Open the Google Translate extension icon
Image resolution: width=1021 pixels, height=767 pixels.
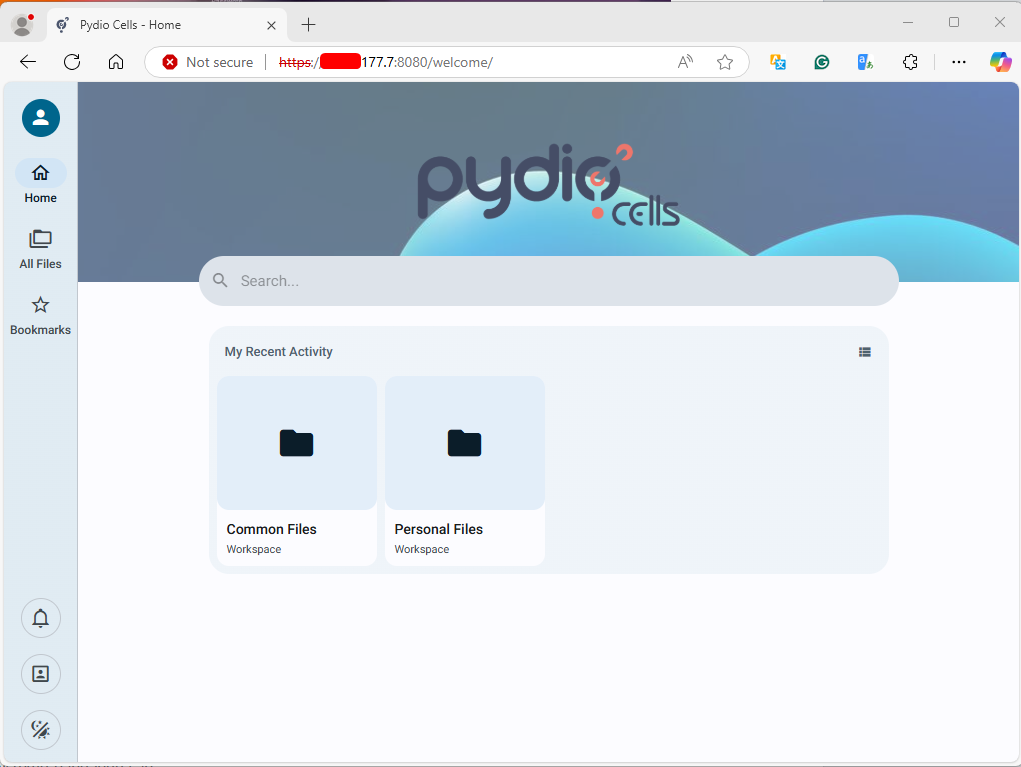tap(865, 62)
